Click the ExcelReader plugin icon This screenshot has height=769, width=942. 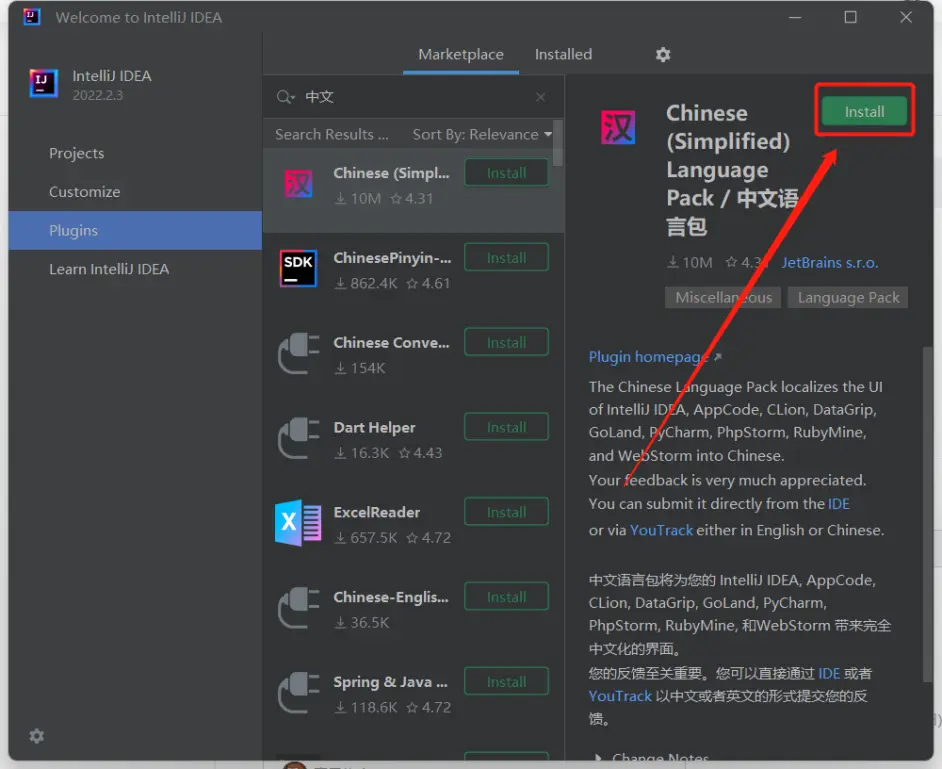tap(298, 523)
